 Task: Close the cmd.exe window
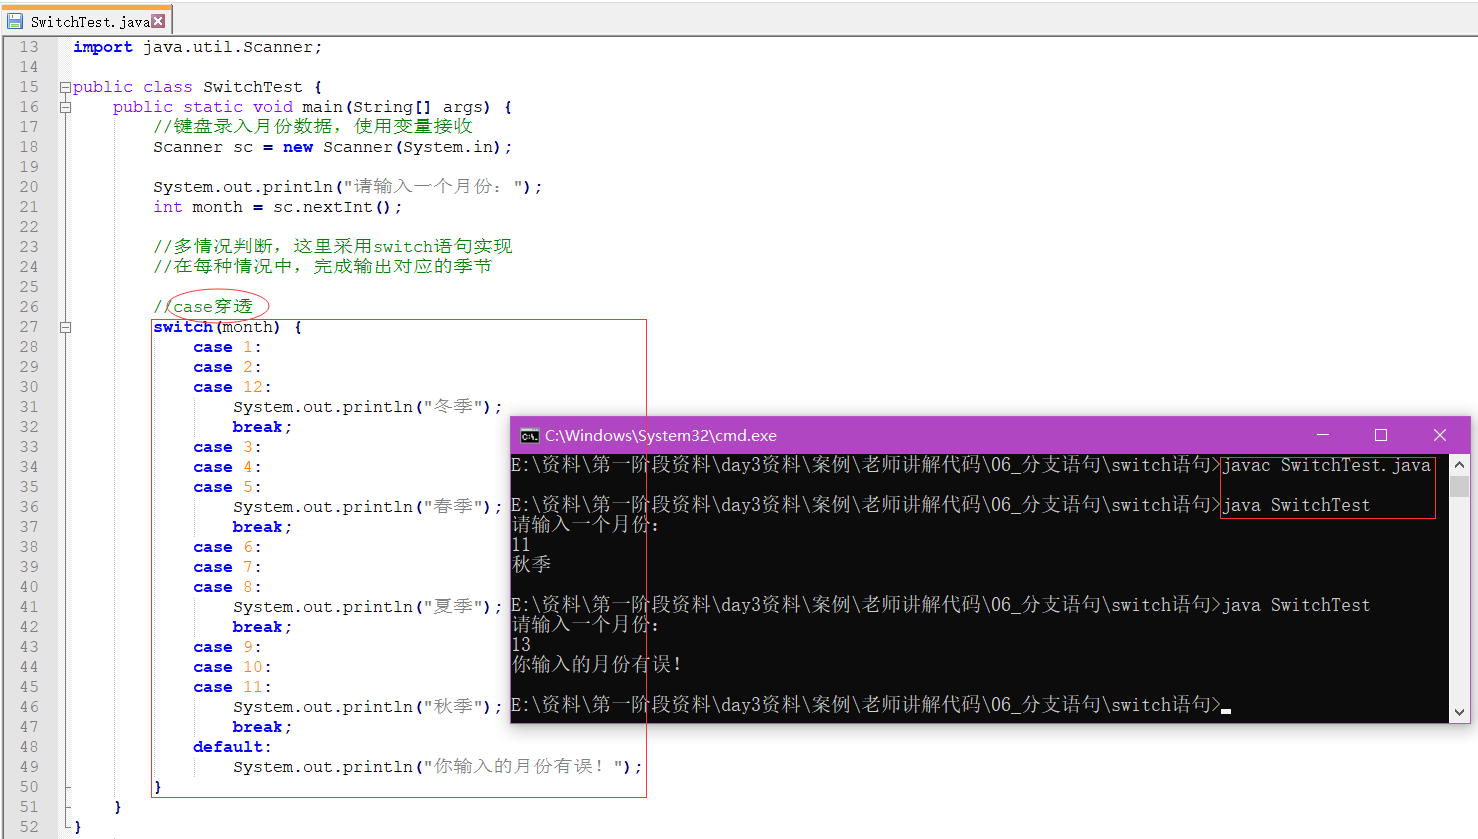pyautogui.click(x=1440, y=435)
